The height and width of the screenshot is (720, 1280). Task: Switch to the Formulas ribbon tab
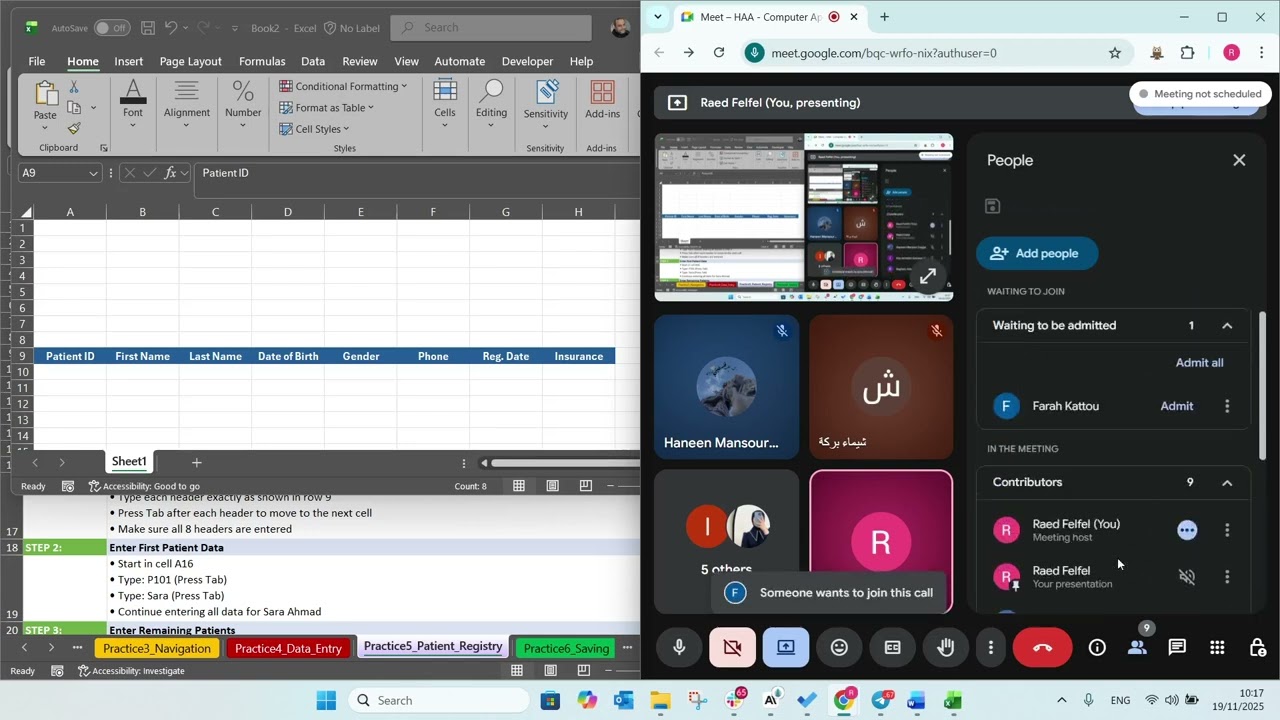[x=262, y=61]
